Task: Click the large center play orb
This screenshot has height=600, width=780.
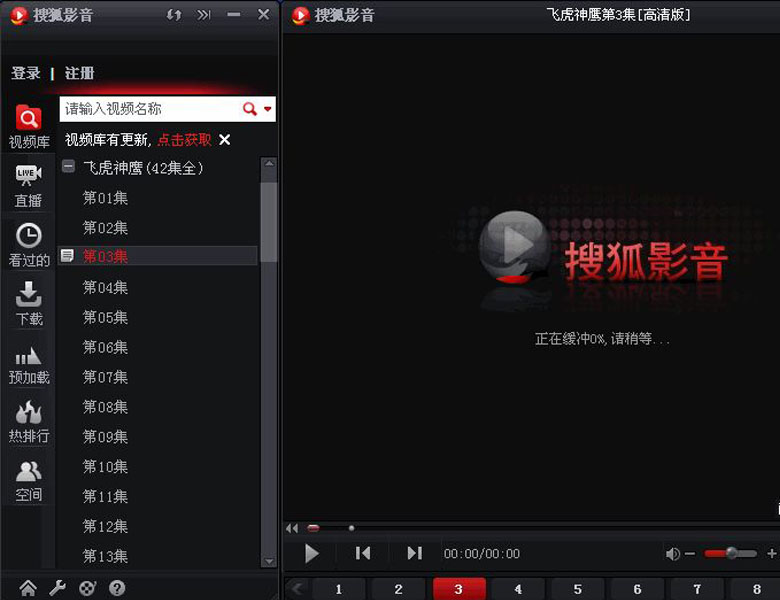Action: (515, 247)
